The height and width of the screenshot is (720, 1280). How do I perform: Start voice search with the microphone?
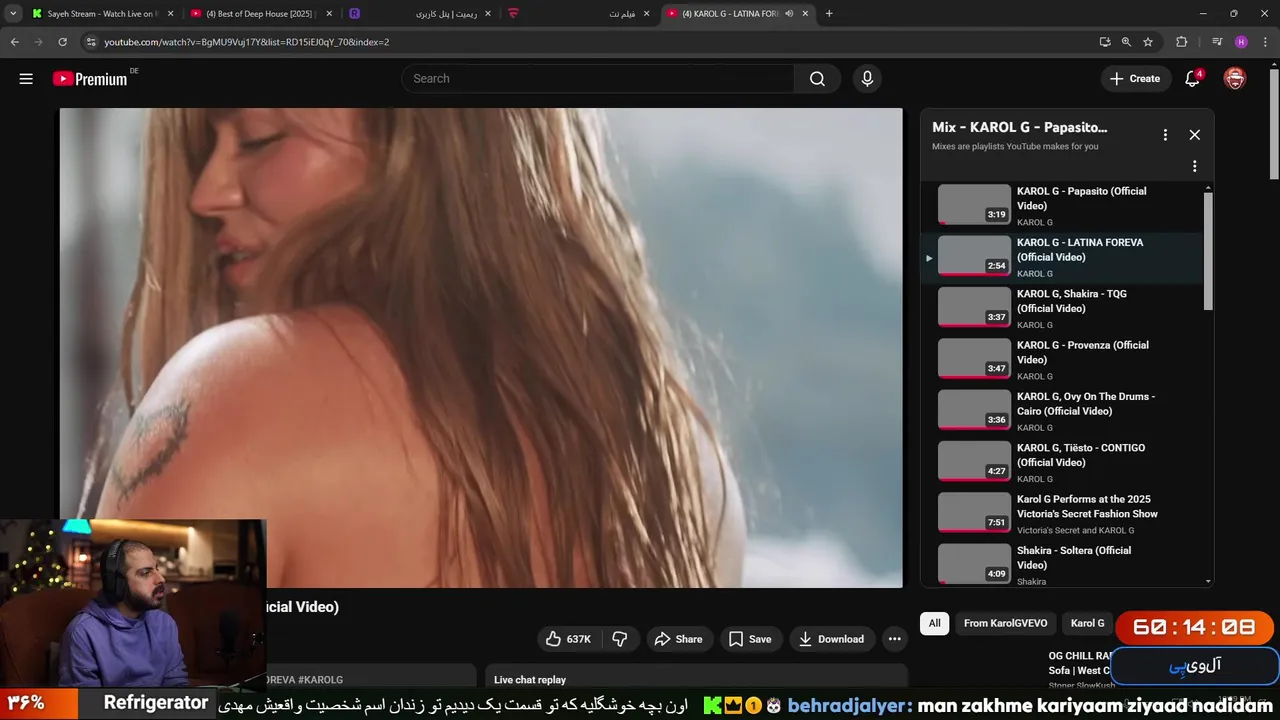(867, 79)
